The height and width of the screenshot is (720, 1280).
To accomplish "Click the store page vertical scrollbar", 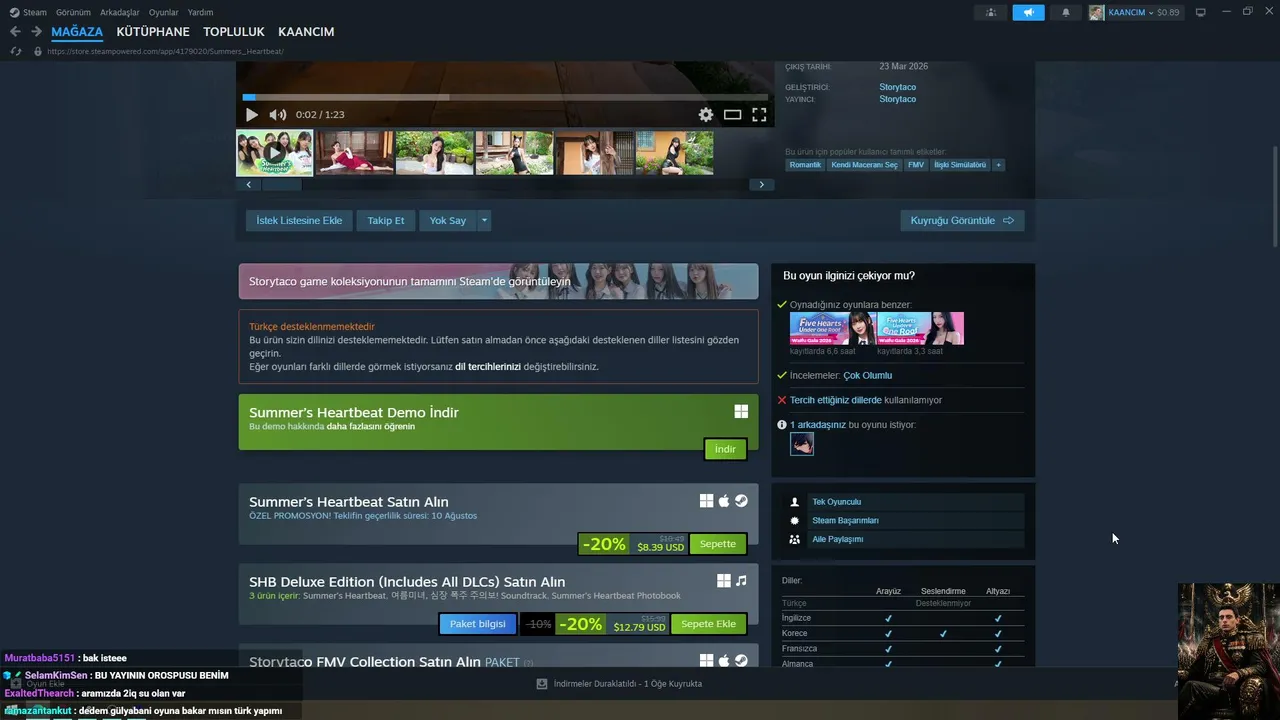I will pyautogui.click(x=1275, y=197).
